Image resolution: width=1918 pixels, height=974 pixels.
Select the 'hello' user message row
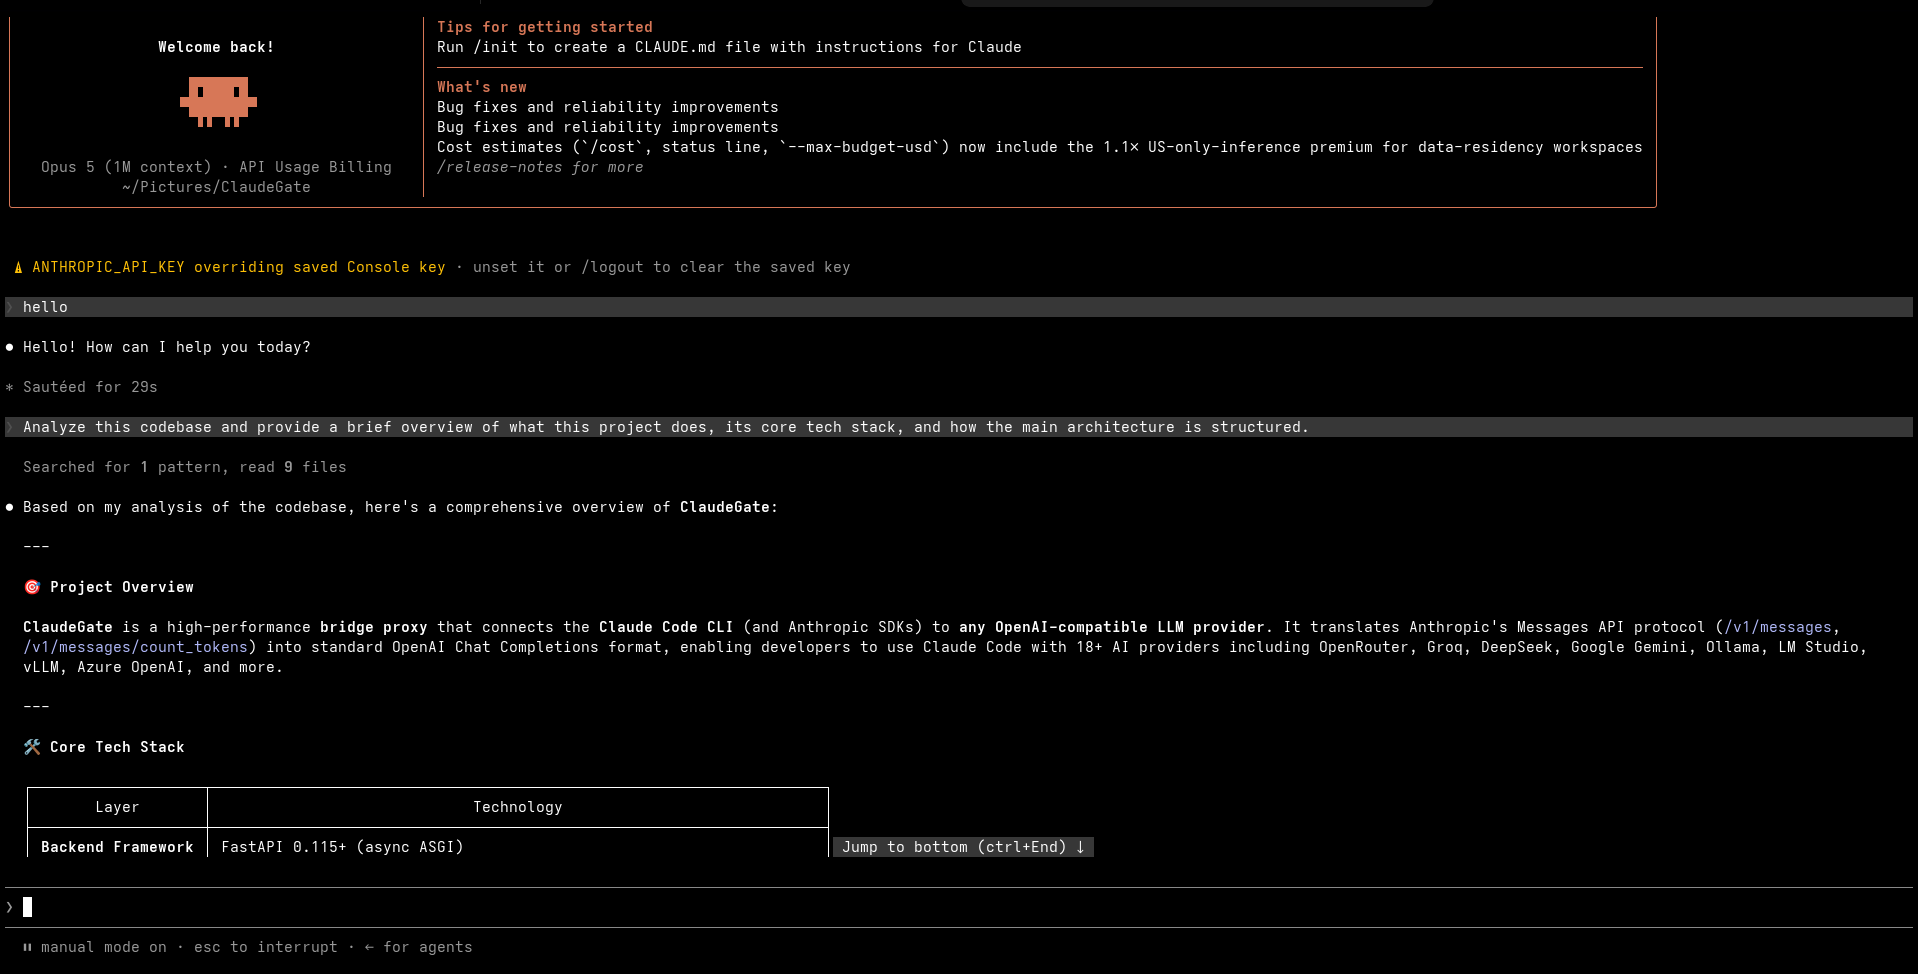coord(959,307)
